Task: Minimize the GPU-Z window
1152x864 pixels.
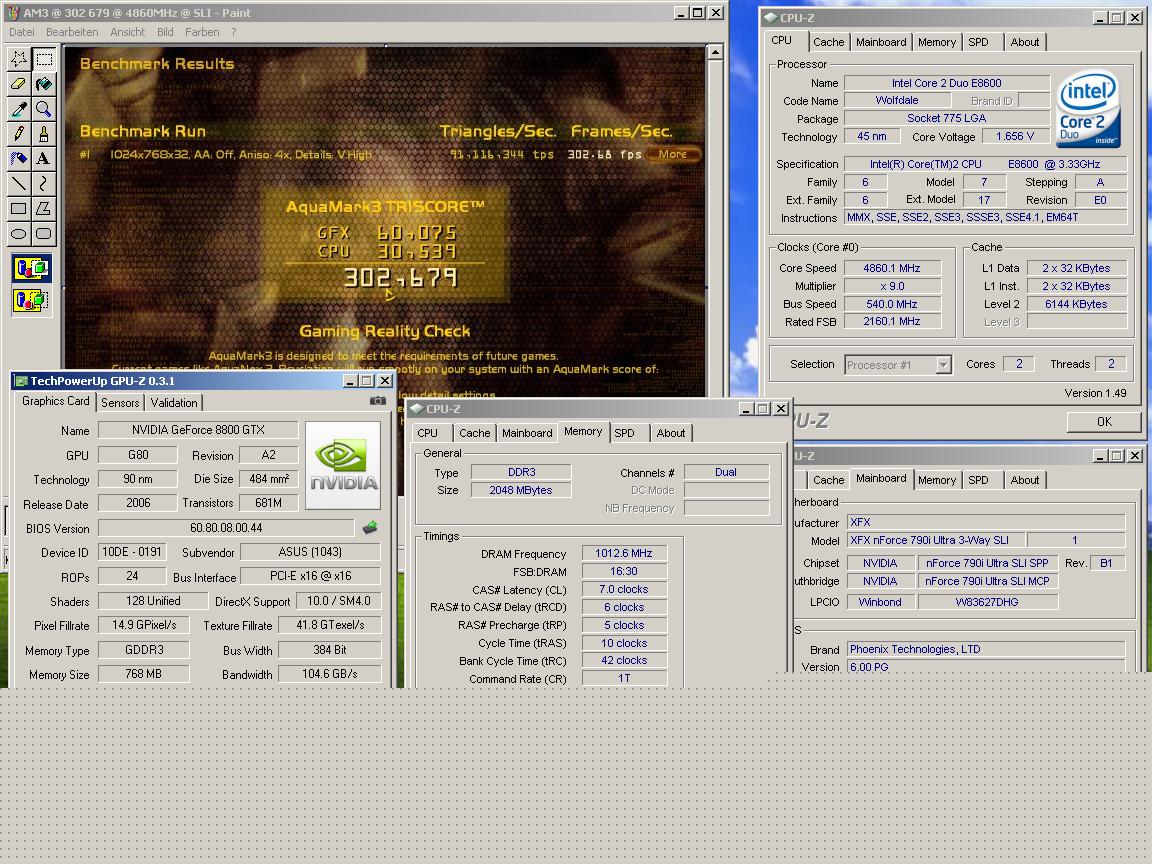Action: click(x=350, y=381)
